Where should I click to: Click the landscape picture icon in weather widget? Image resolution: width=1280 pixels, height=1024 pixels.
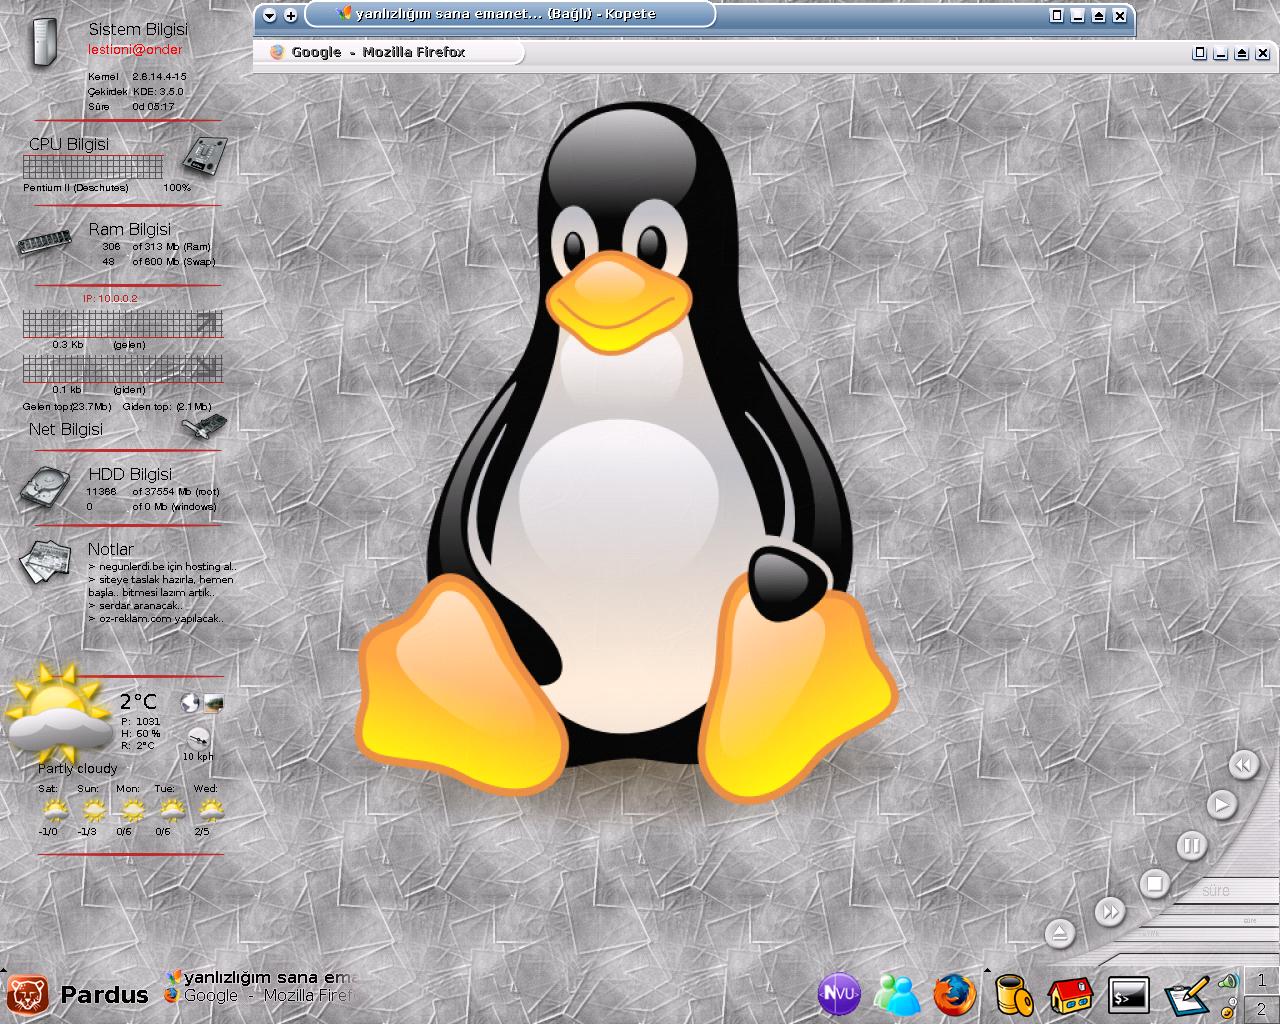[213, 703]
